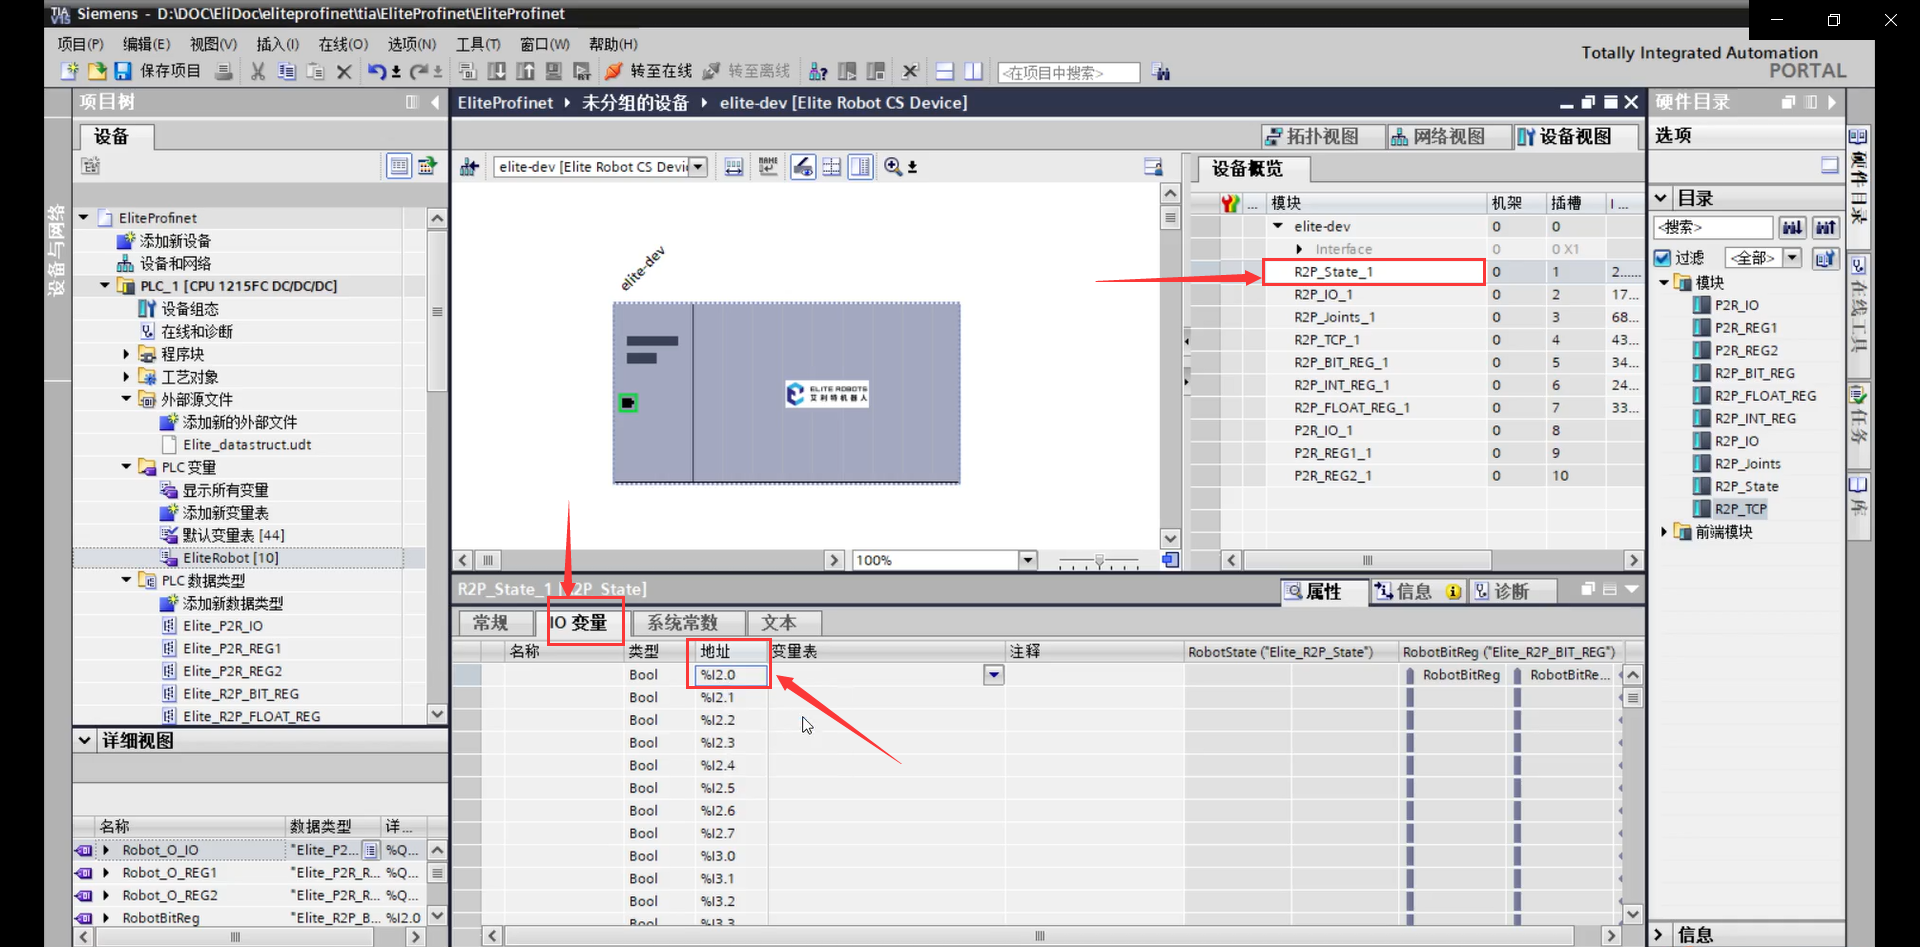Click the Cut scissors icon
Screen dimensions: 1920x947
click(x=258, y=71)
